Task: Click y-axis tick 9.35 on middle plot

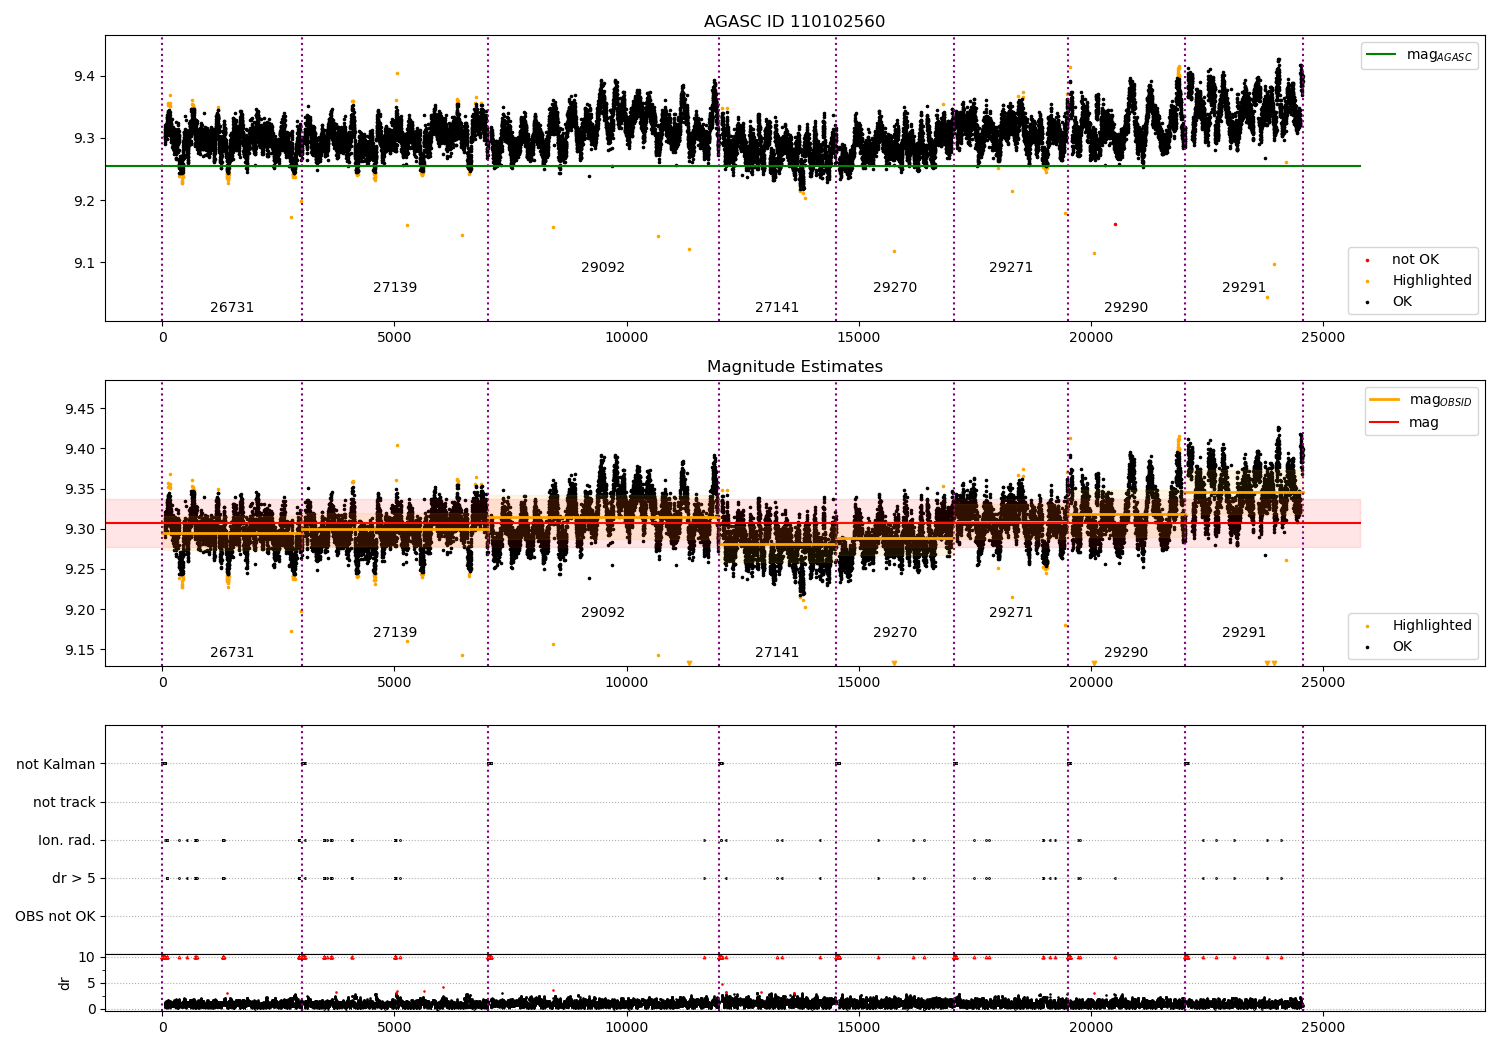Action: 80,490
